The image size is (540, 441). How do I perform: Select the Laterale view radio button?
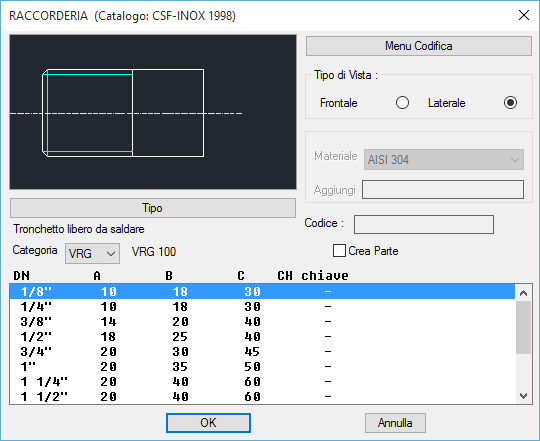click(510, 103)
